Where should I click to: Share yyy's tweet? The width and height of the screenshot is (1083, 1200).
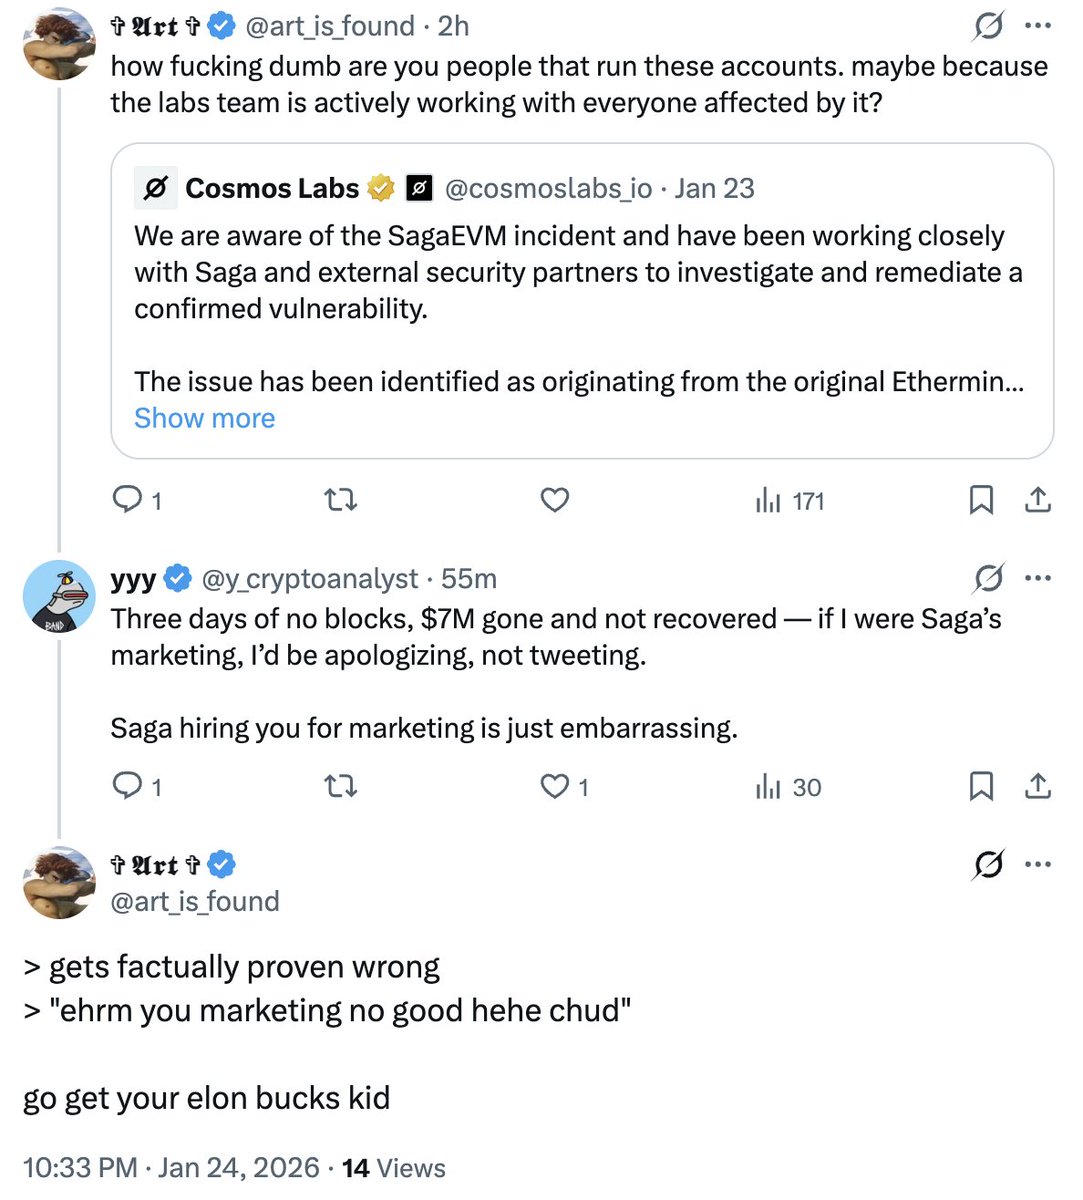tap(1038, 786)
